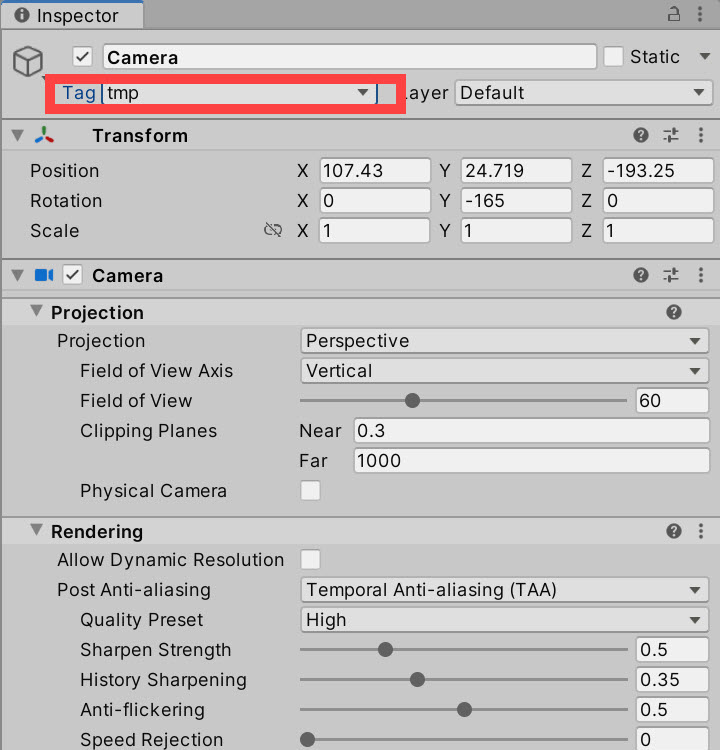Click the Speed Rejection slider handle
The width and height of the screenshot is (720, 750).
307,739
